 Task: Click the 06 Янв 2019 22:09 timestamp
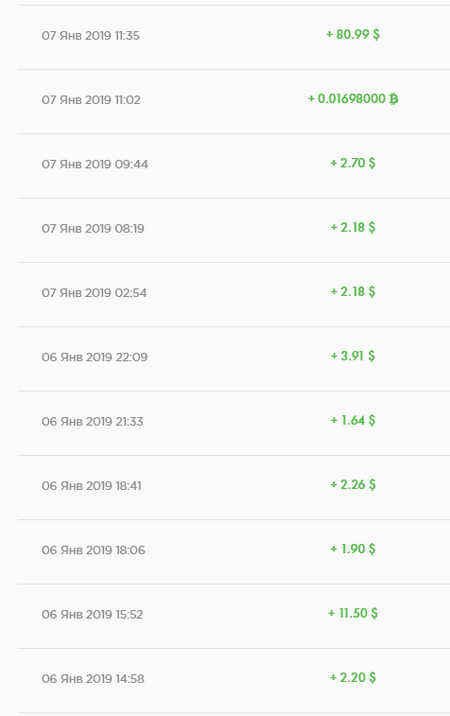(x=95, y=358)
